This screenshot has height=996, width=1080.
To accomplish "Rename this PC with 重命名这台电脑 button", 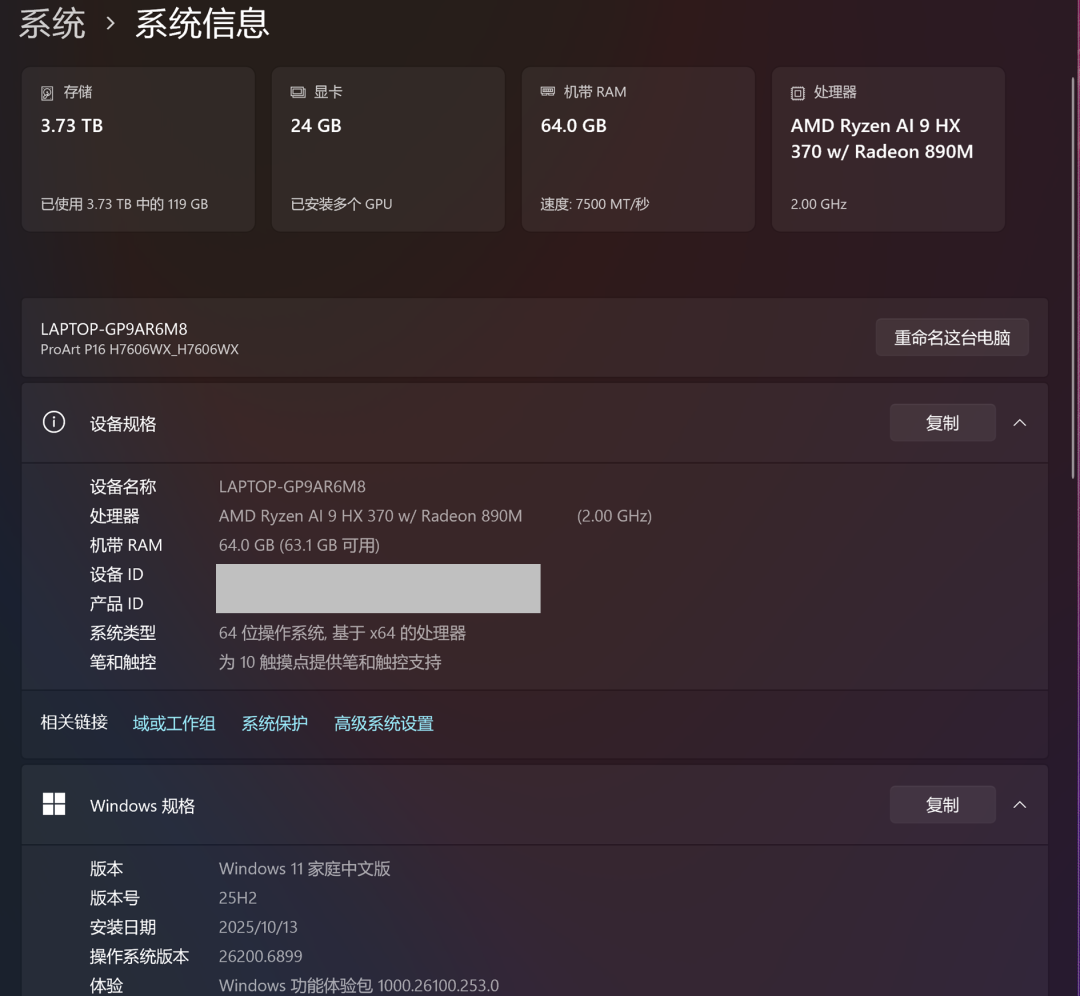I will click(952, 338).
